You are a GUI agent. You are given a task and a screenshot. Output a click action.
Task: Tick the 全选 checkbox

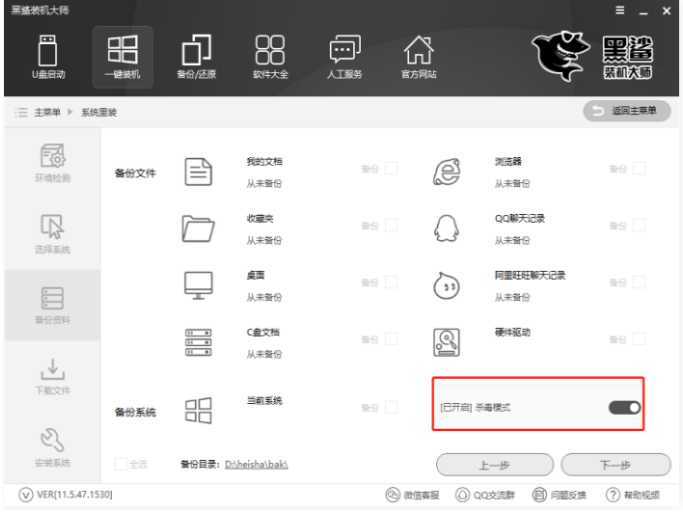(121, 464)
